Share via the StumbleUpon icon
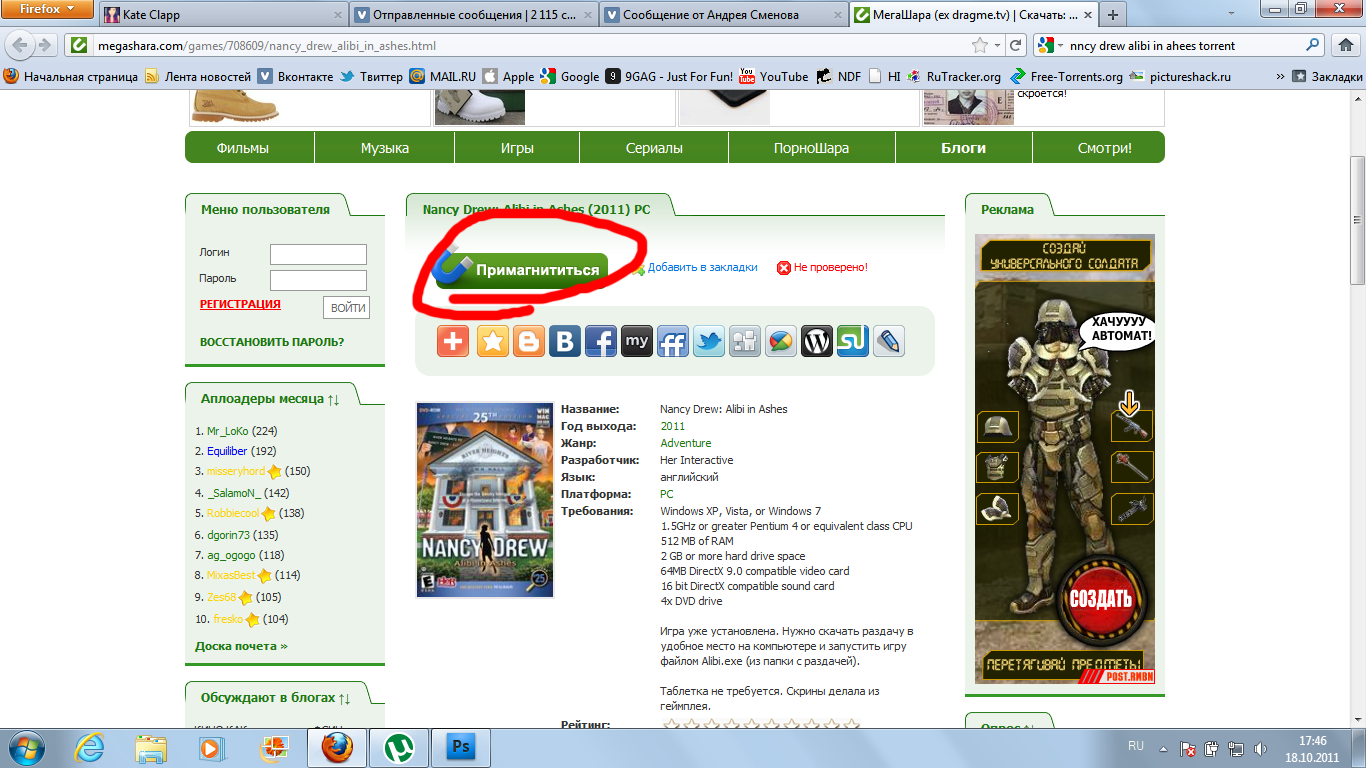Image resolution: width=1366 pixels, height=768 pixels. click(853, 341)
